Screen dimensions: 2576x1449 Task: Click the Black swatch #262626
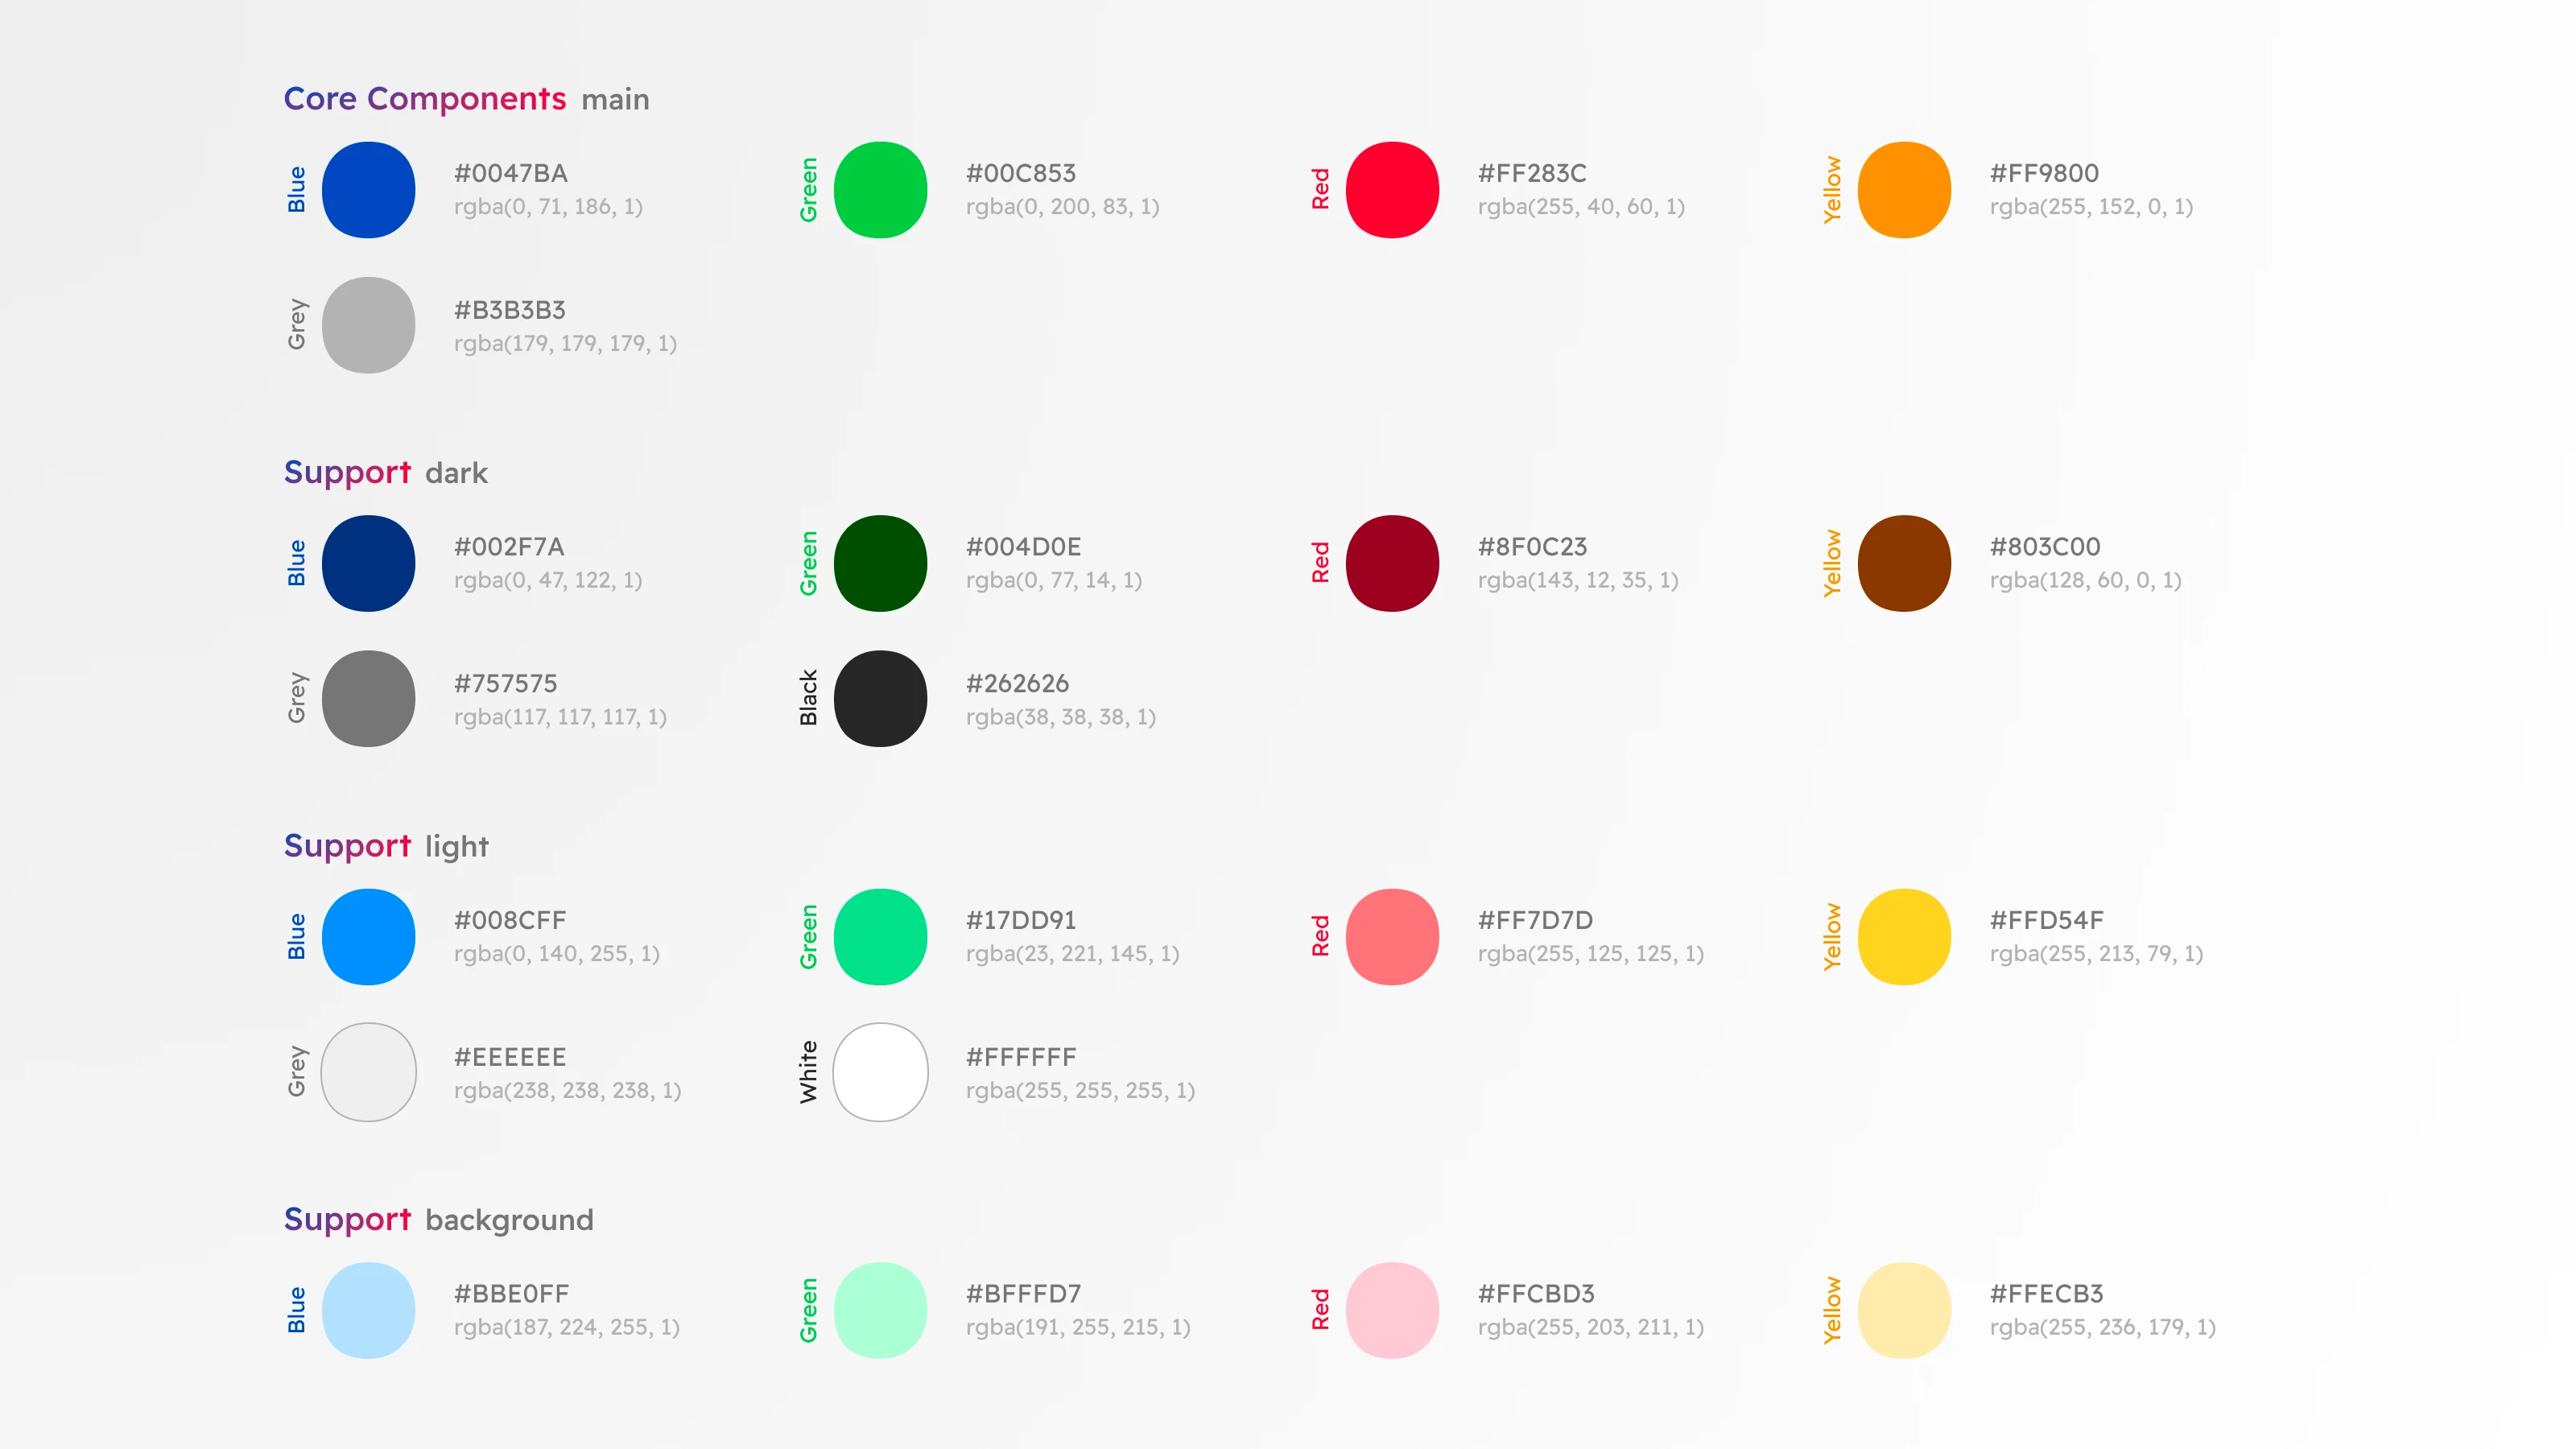point(880,699)
